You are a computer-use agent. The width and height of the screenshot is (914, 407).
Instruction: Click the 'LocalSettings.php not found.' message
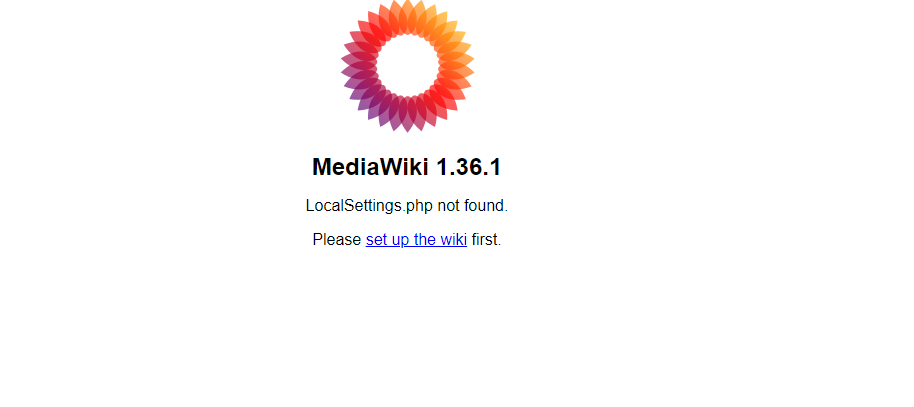coord(407,206)
